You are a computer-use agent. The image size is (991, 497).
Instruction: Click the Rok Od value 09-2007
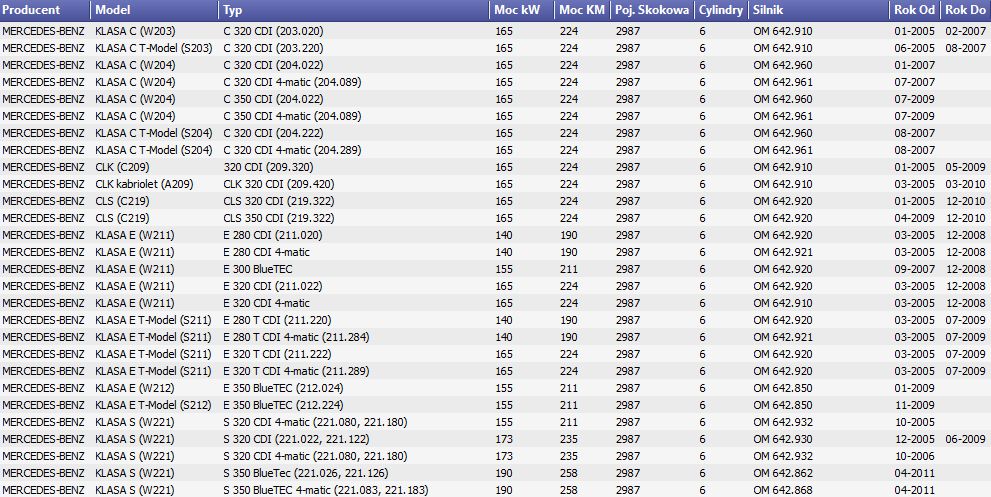click(x=915, y=269)
